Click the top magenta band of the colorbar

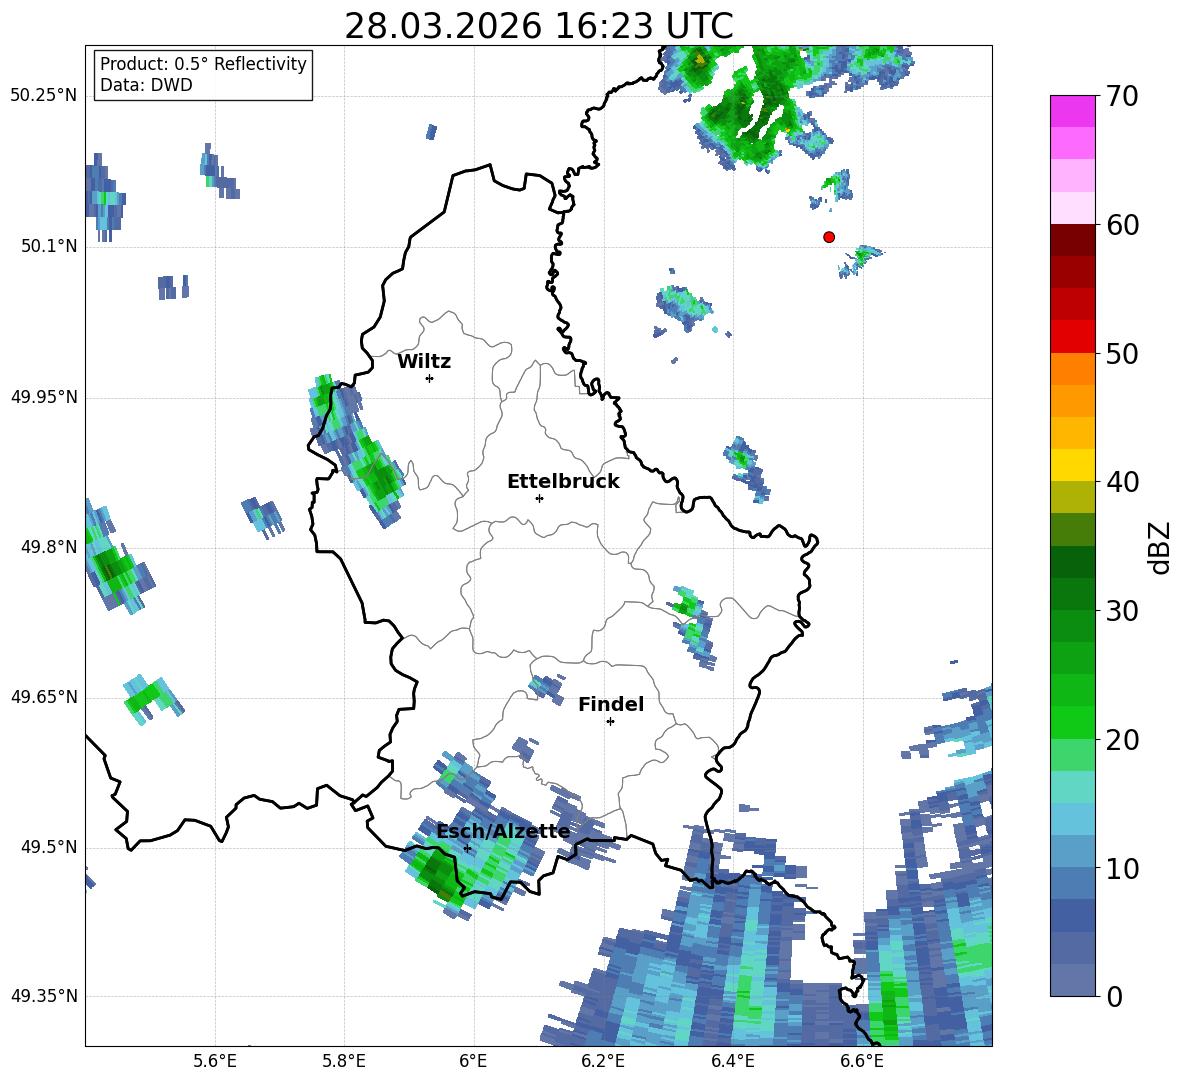point(1072,112)
